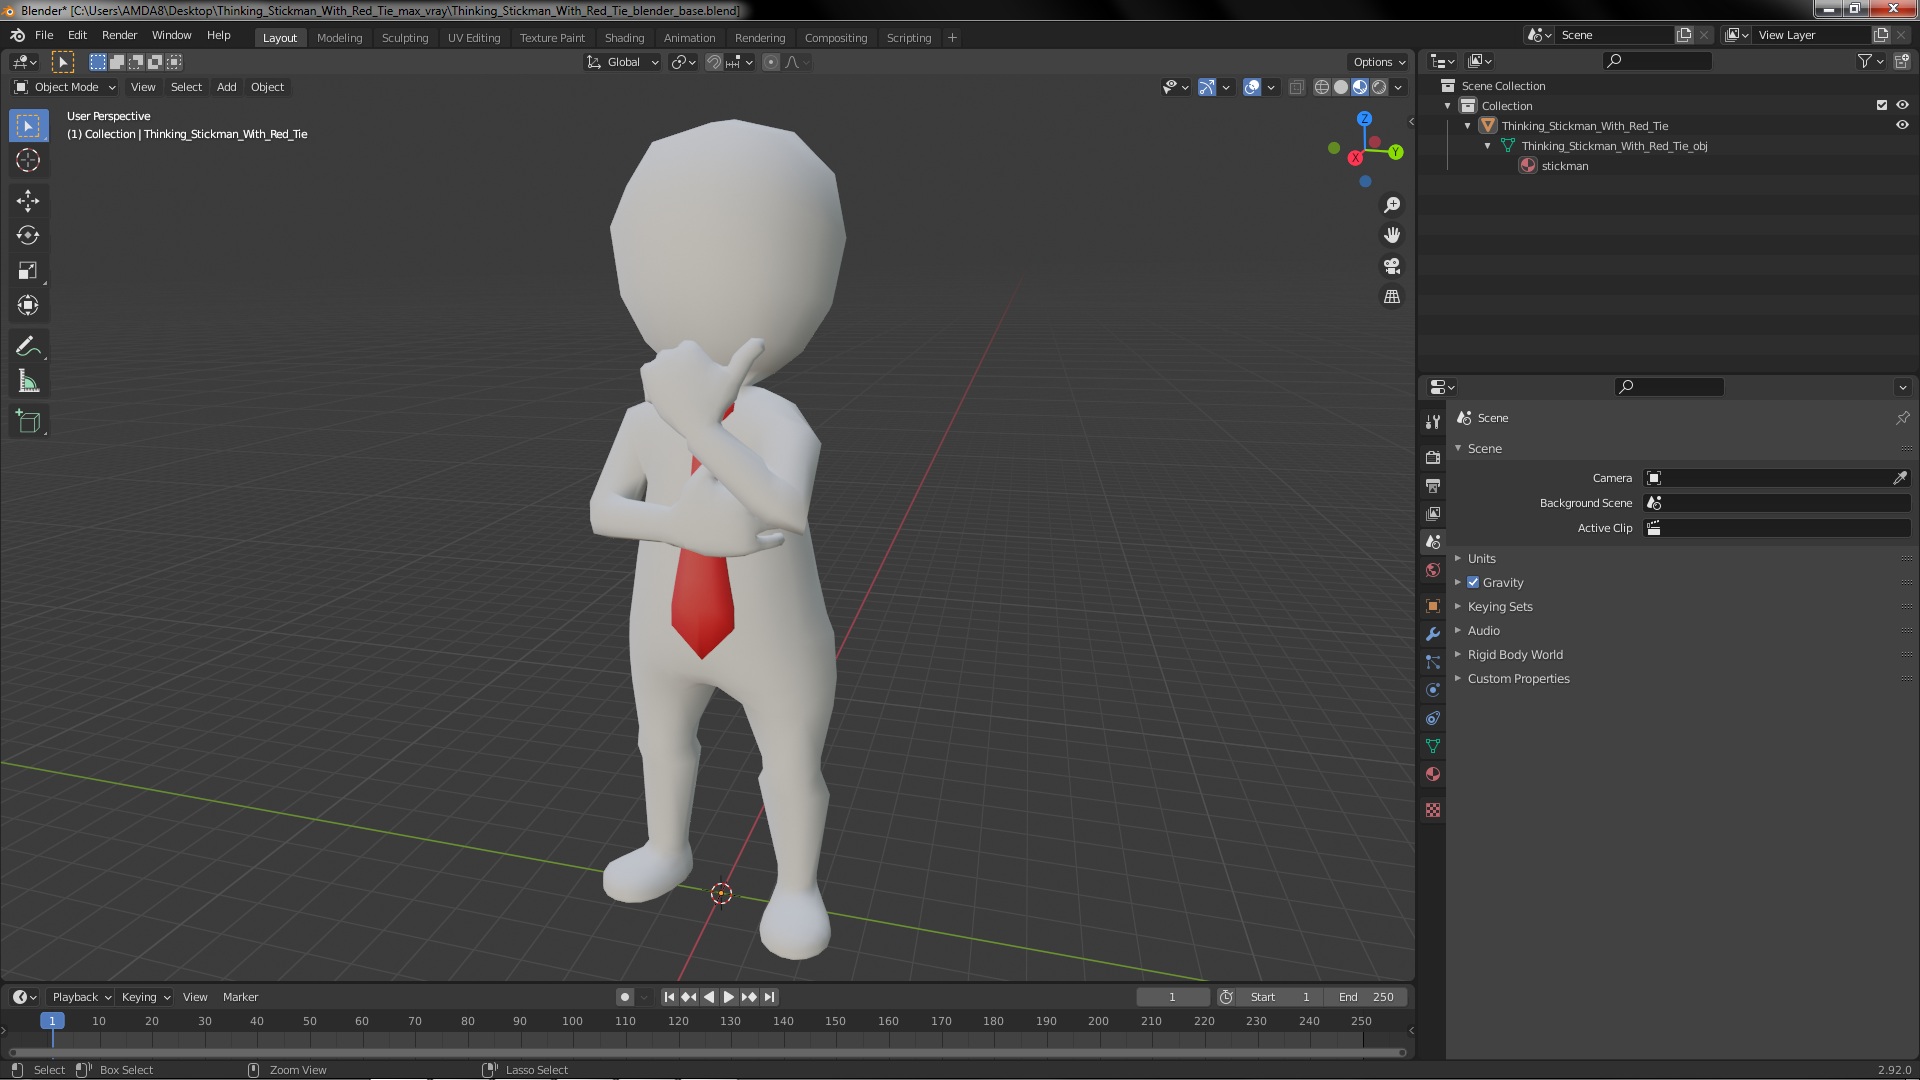Image resolution: width=1920 pixels, height=1080 pixels.
Task: Jump to the start frame
Action: (x=669, y=997)
